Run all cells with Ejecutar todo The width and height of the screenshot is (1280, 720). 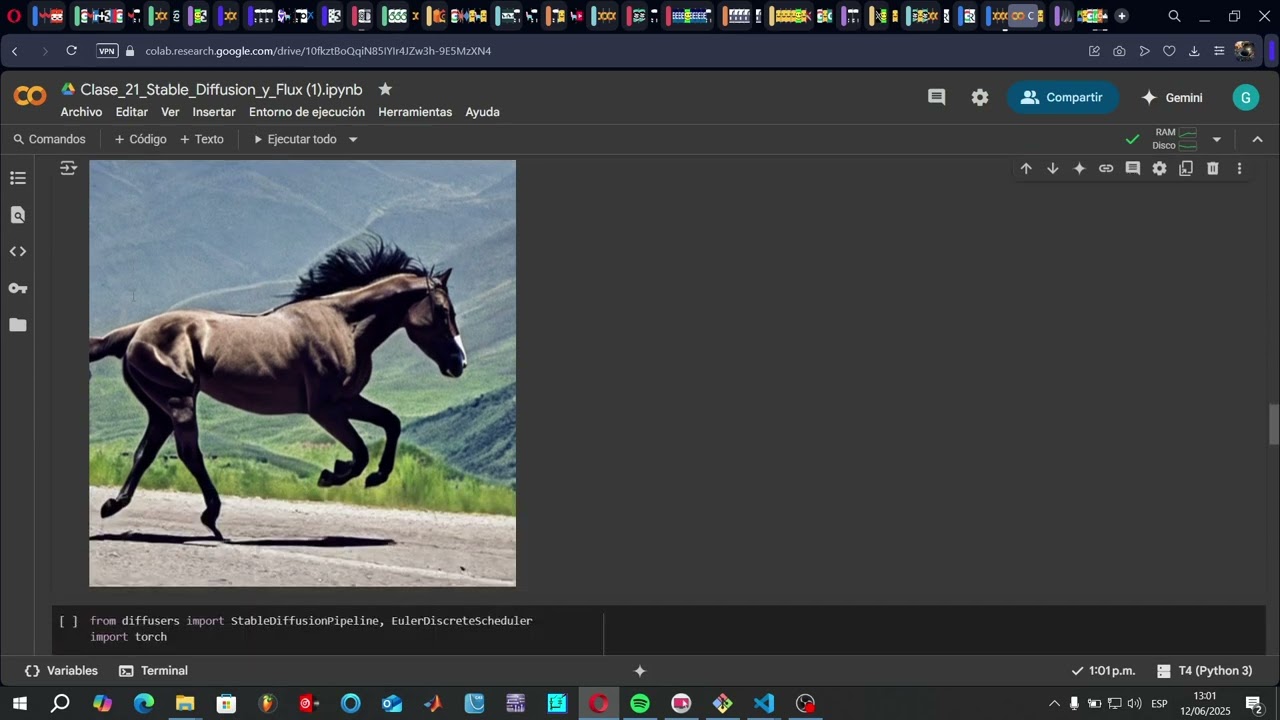pyautogui.click(x=295, y=140)
